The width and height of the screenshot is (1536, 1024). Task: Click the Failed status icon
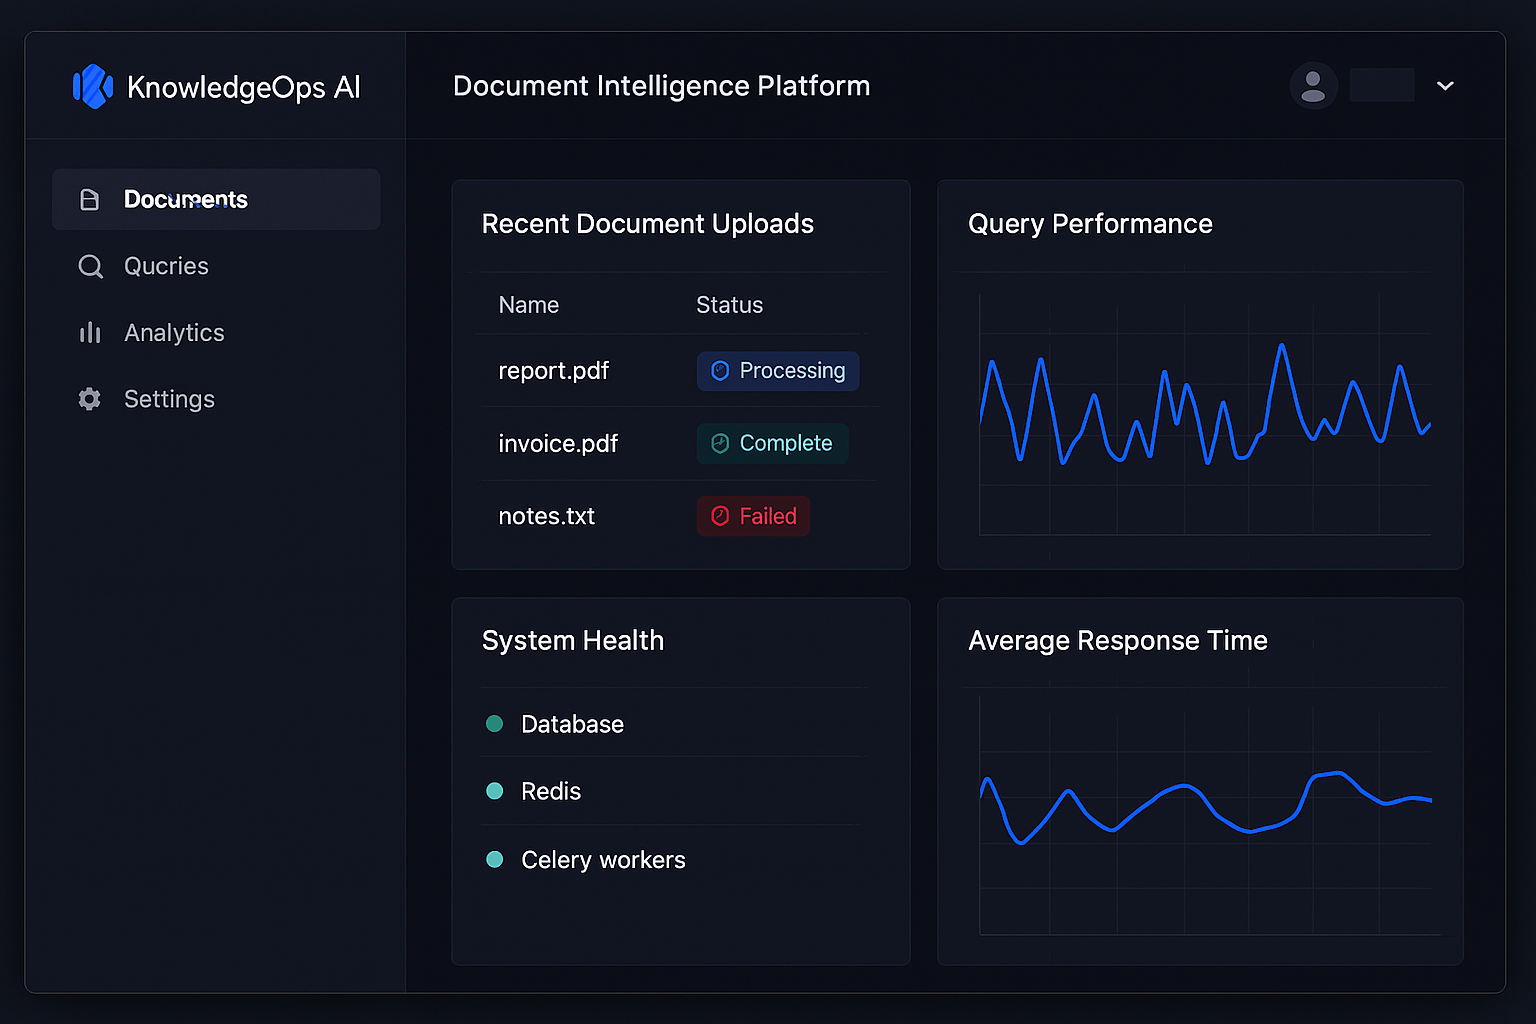point(720,517)
